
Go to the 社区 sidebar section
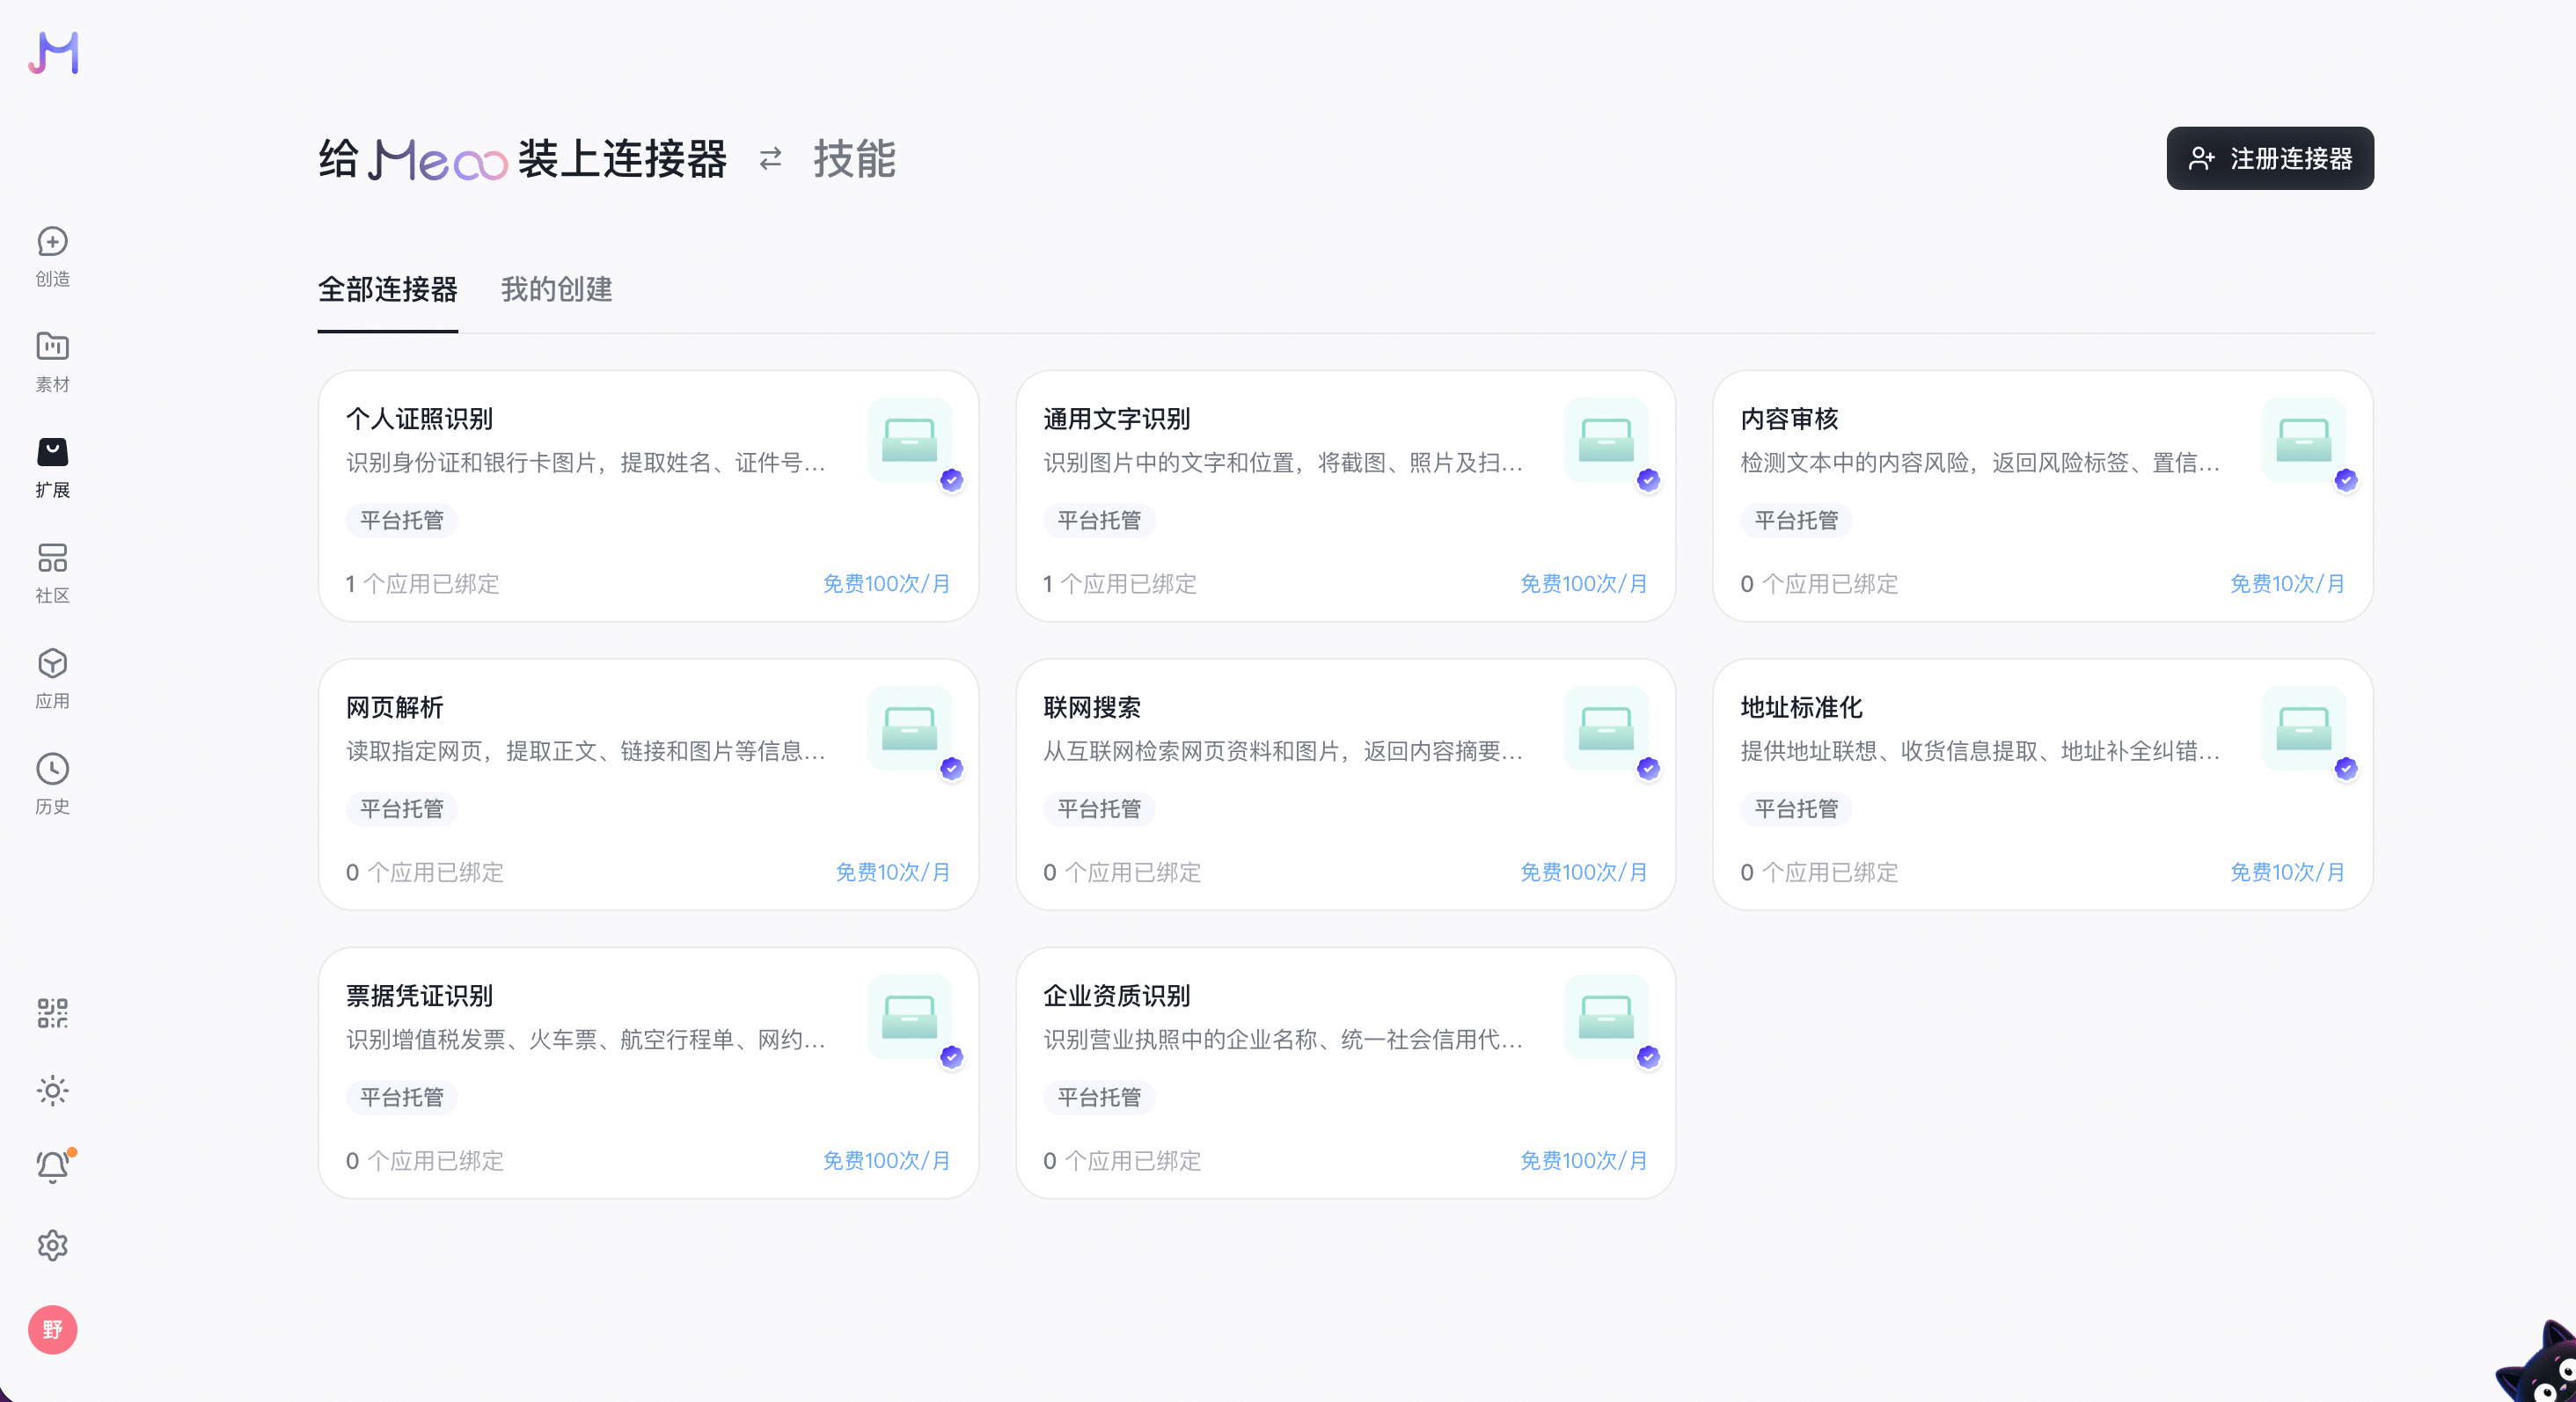[53, 573]
